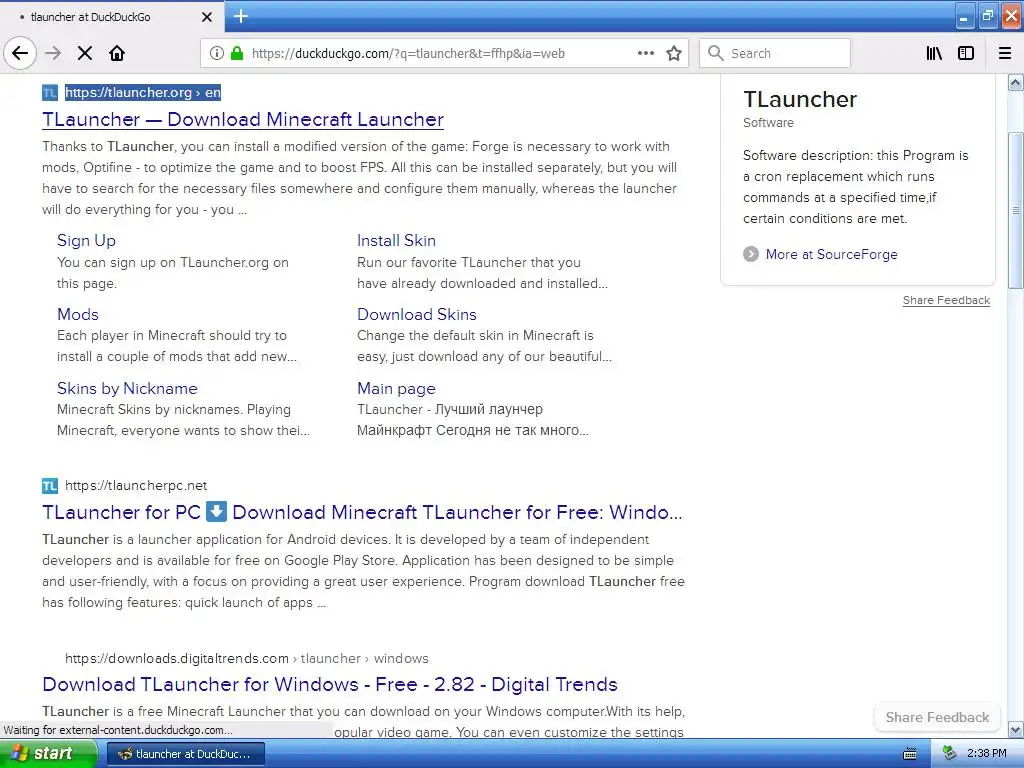The image size is (1024, 768).
Task: Show site information icon in address bar
Action: coord(217,54)
